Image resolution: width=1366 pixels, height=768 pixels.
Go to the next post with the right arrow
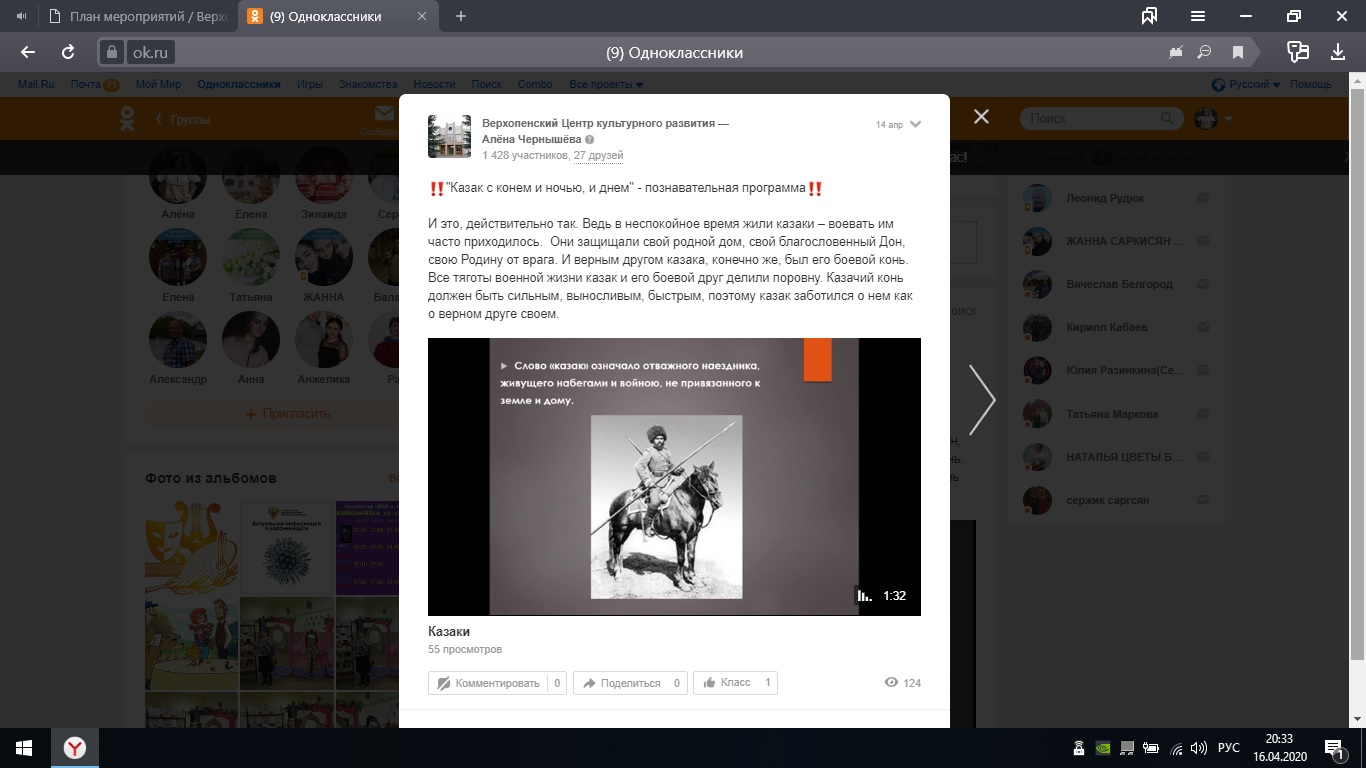tap(982, 400)
